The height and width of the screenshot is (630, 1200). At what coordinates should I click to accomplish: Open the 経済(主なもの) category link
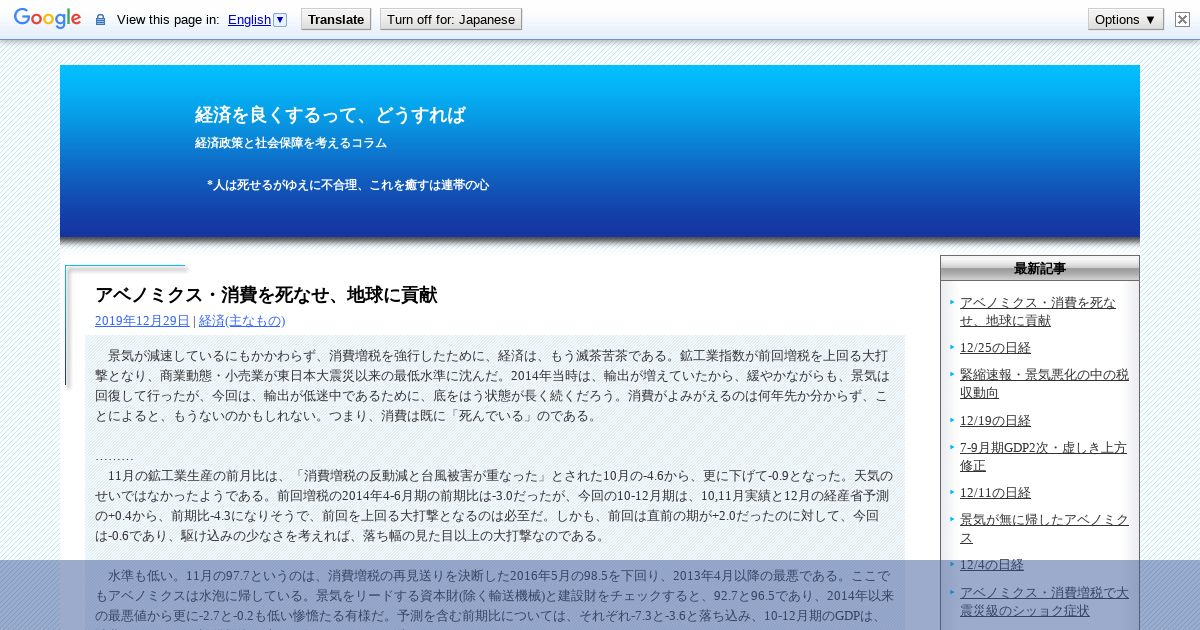tap(242, 321)
